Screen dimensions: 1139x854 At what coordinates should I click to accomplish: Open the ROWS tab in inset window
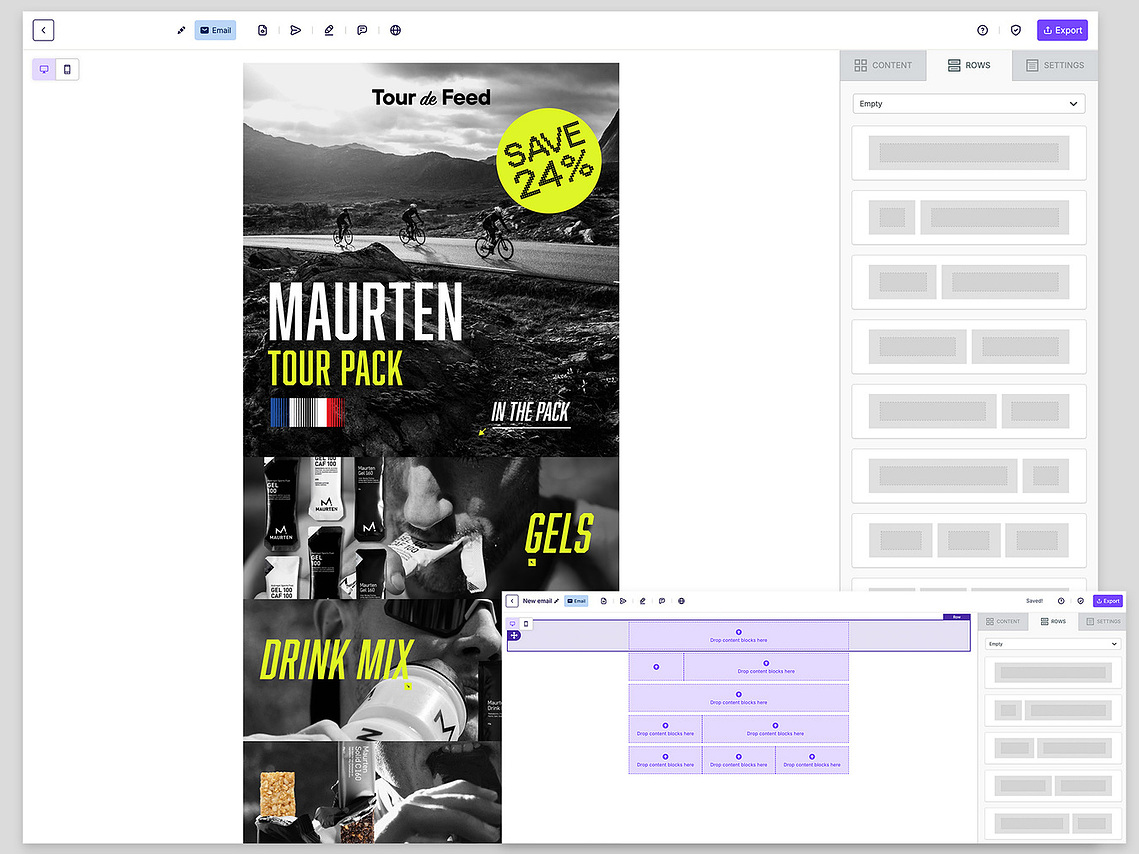pyautogui.click(x=1053, y=622)
